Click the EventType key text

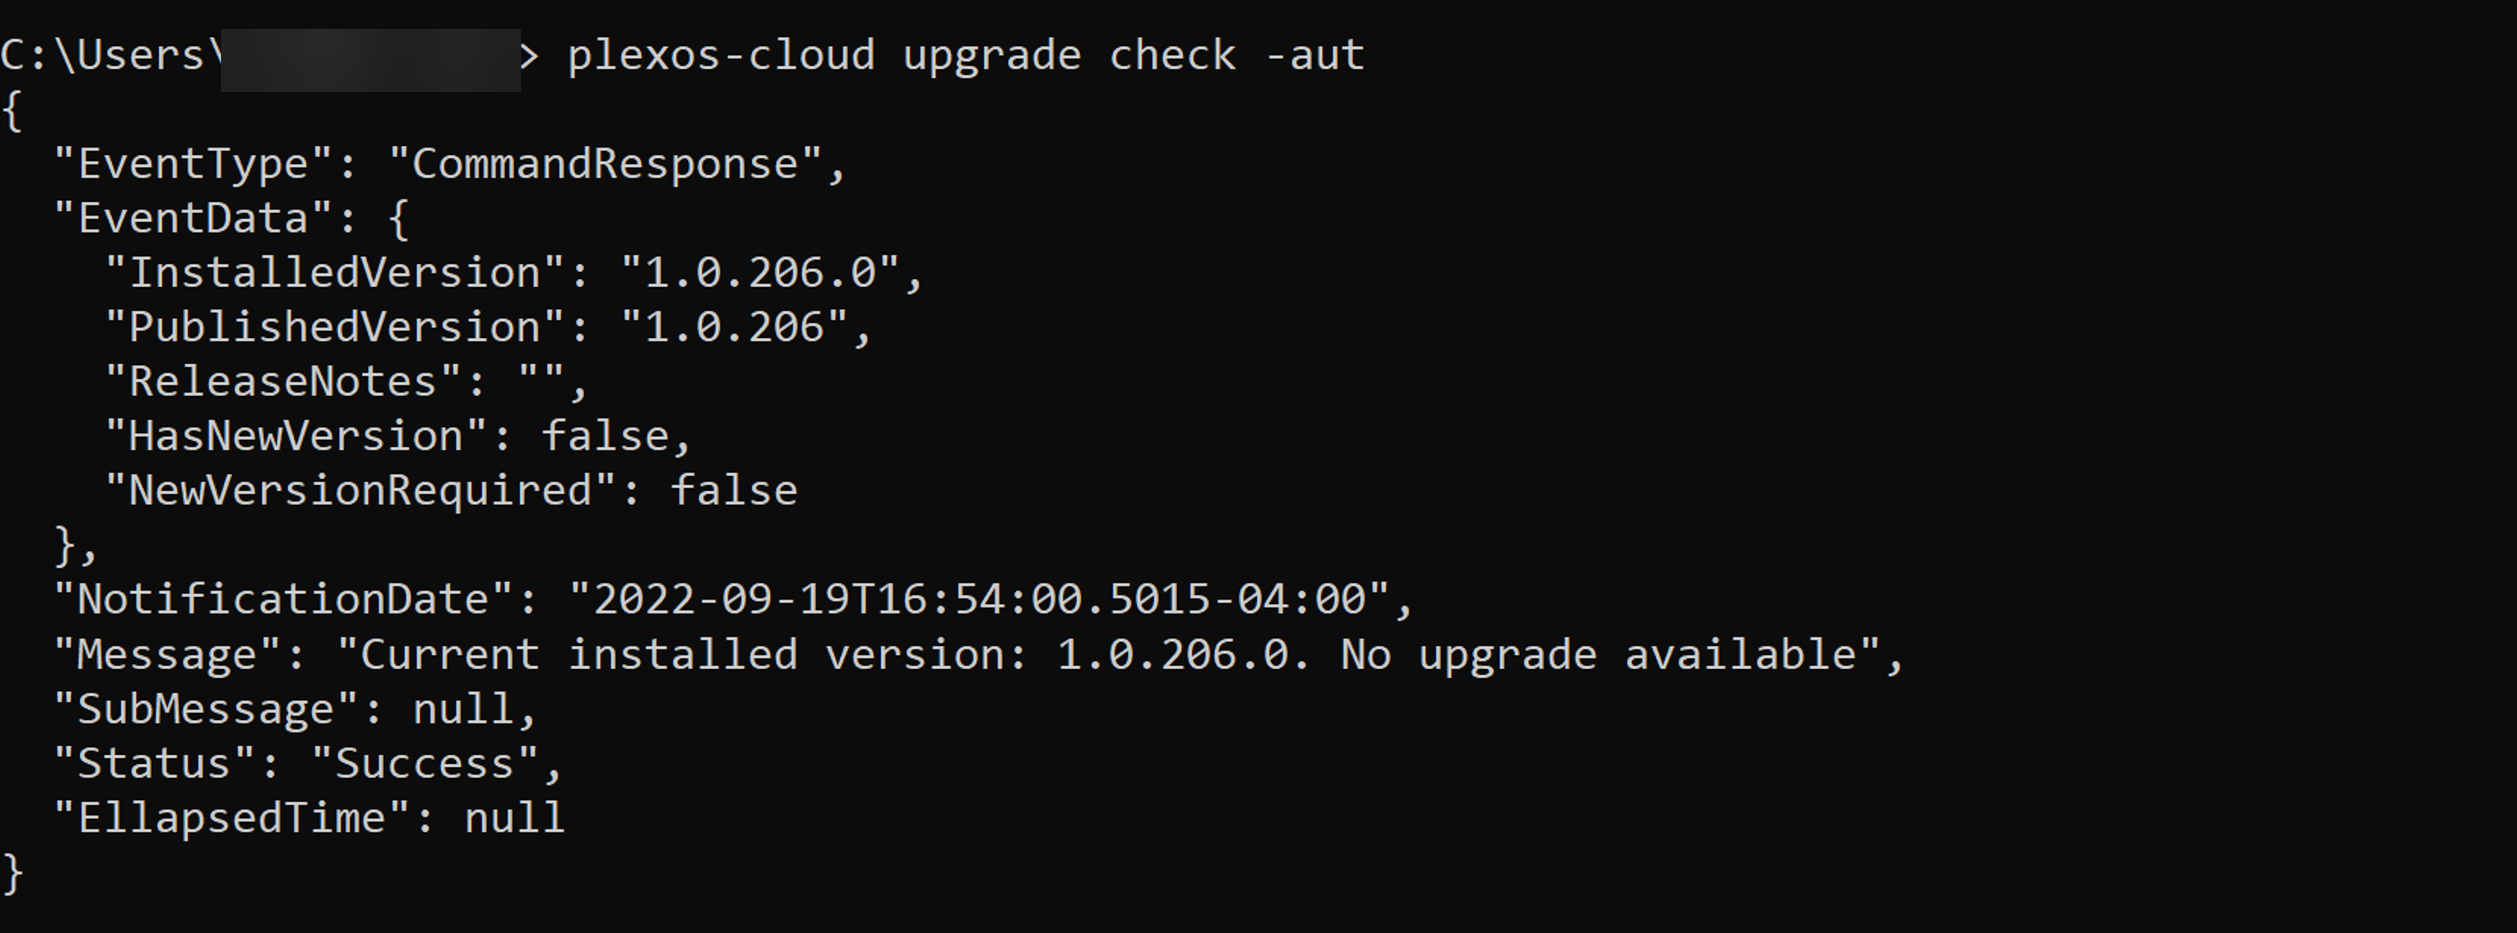click(x=193, y=165)
